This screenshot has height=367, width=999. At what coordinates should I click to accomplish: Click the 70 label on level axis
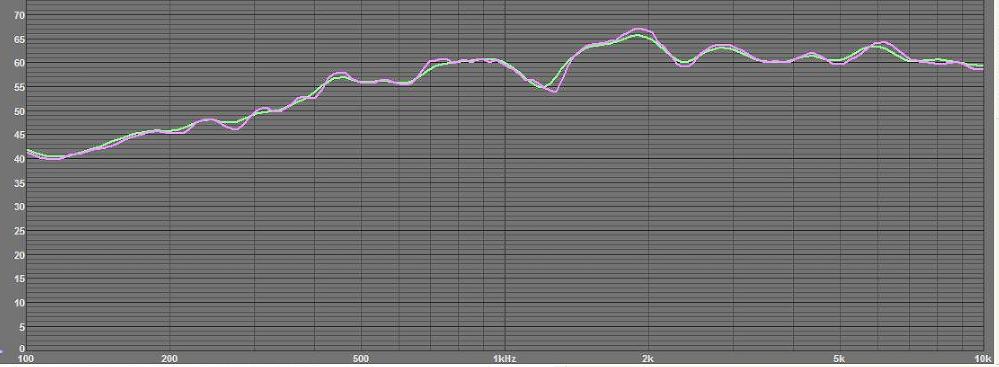click(x=19, y=14)
